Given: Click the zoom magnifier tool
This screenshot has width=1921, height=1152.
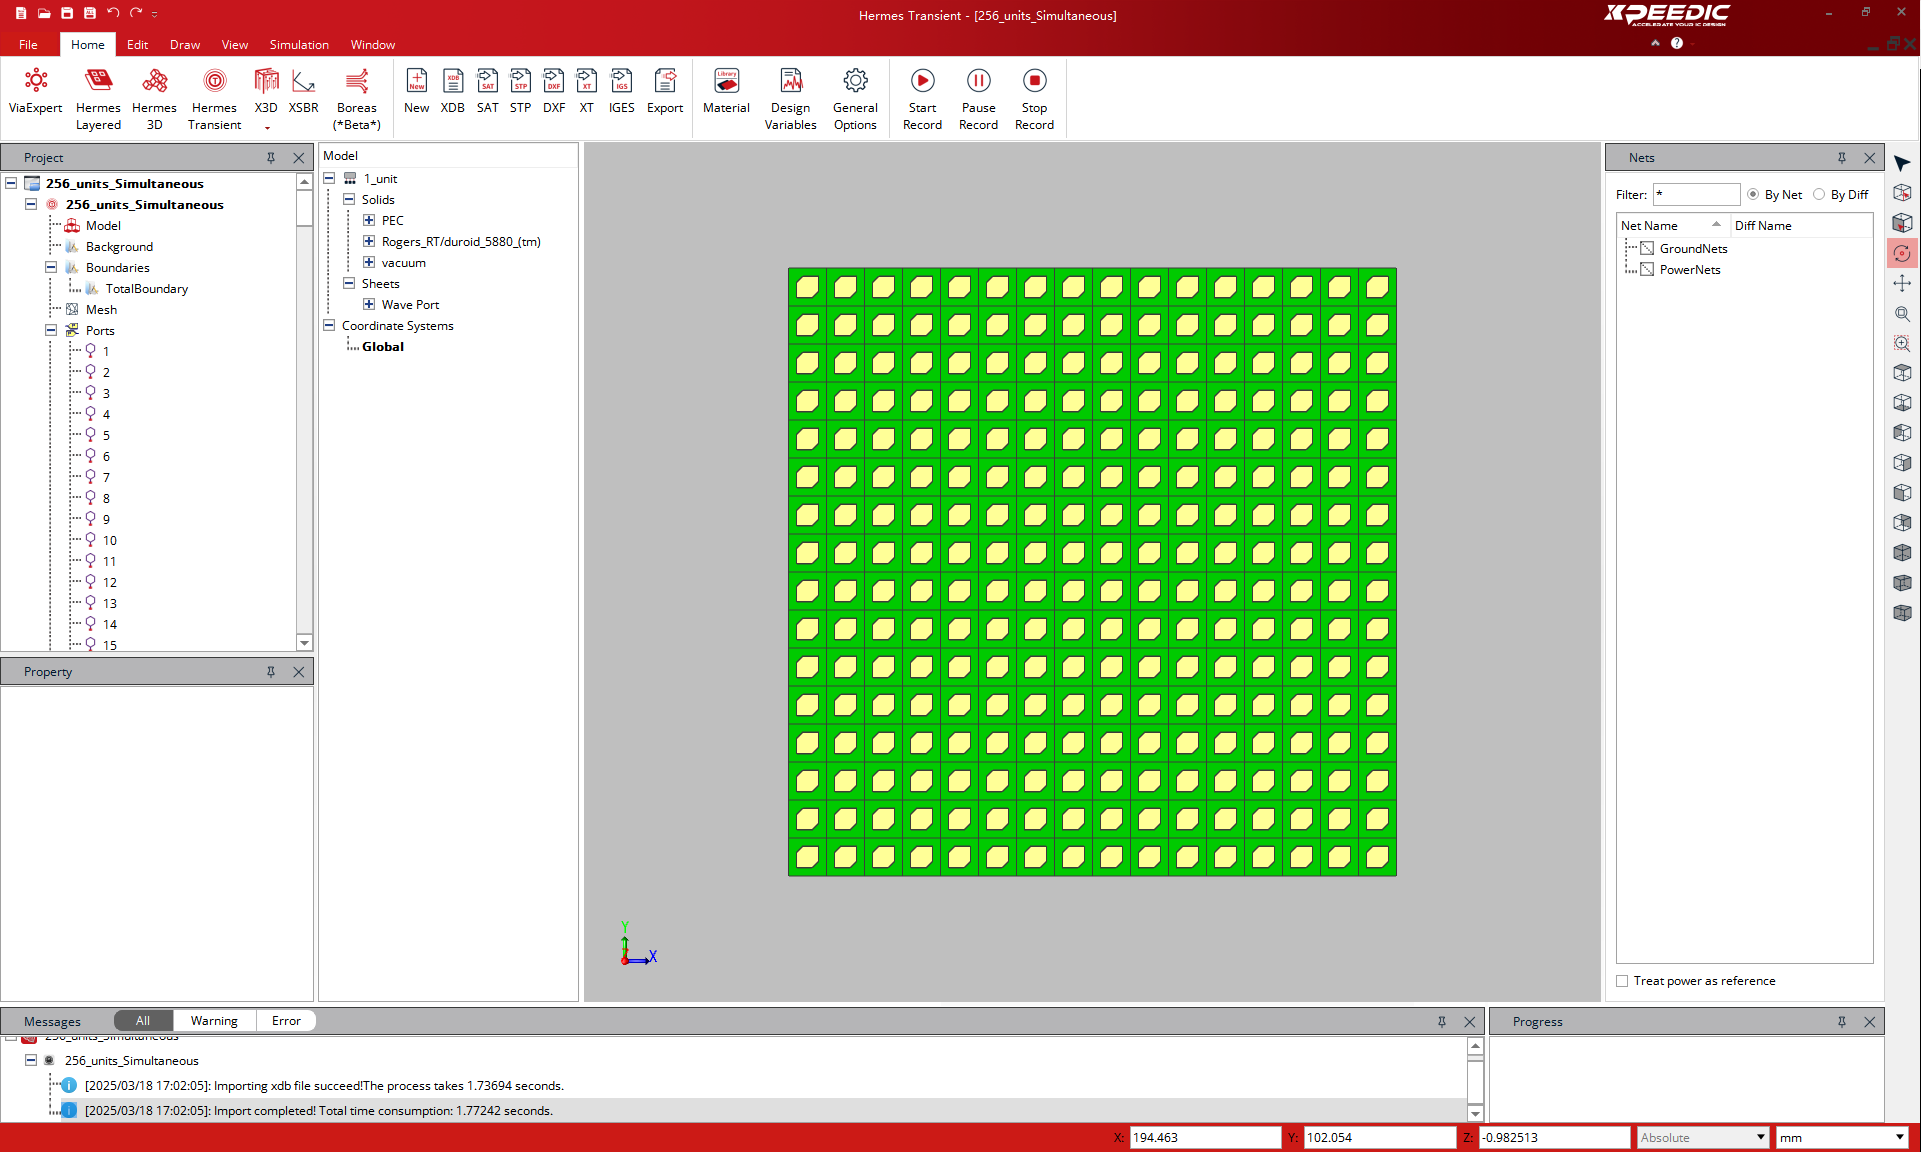Looking at the screenshot, I should (1902, 313).
